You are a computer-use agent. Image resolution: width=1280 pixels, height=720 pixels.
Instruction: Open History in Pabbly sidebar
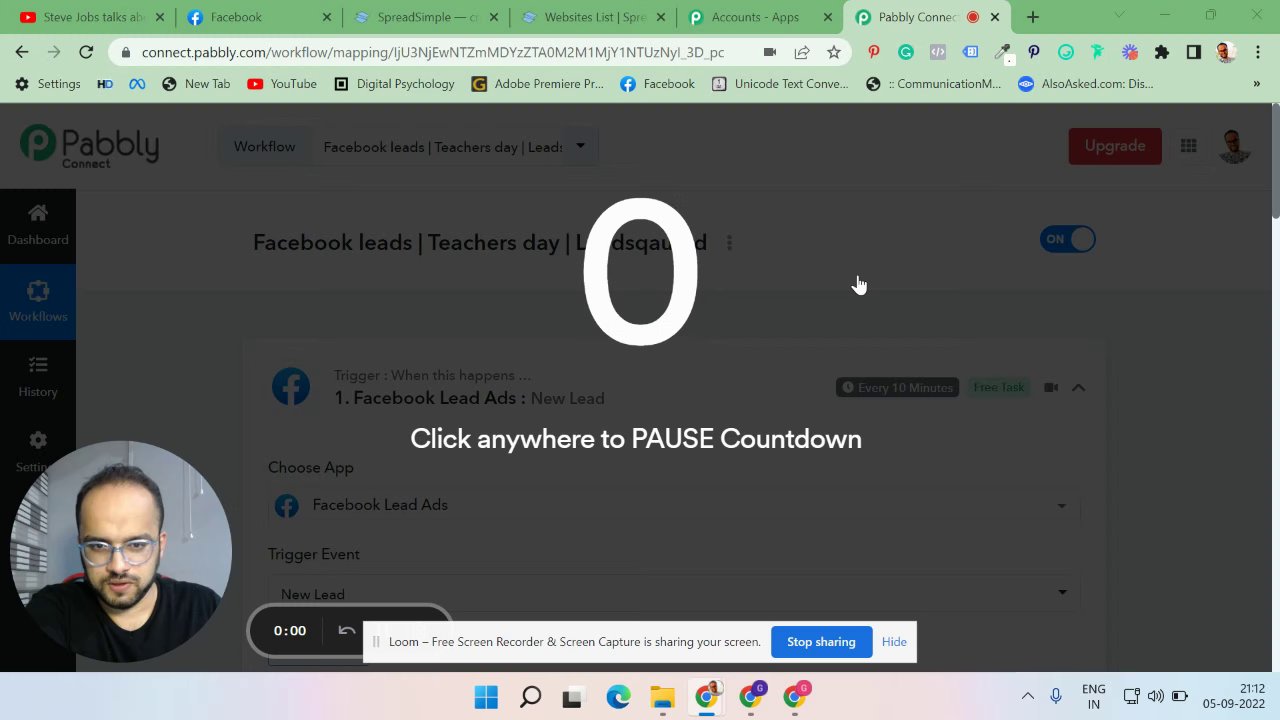pos(38,377)
